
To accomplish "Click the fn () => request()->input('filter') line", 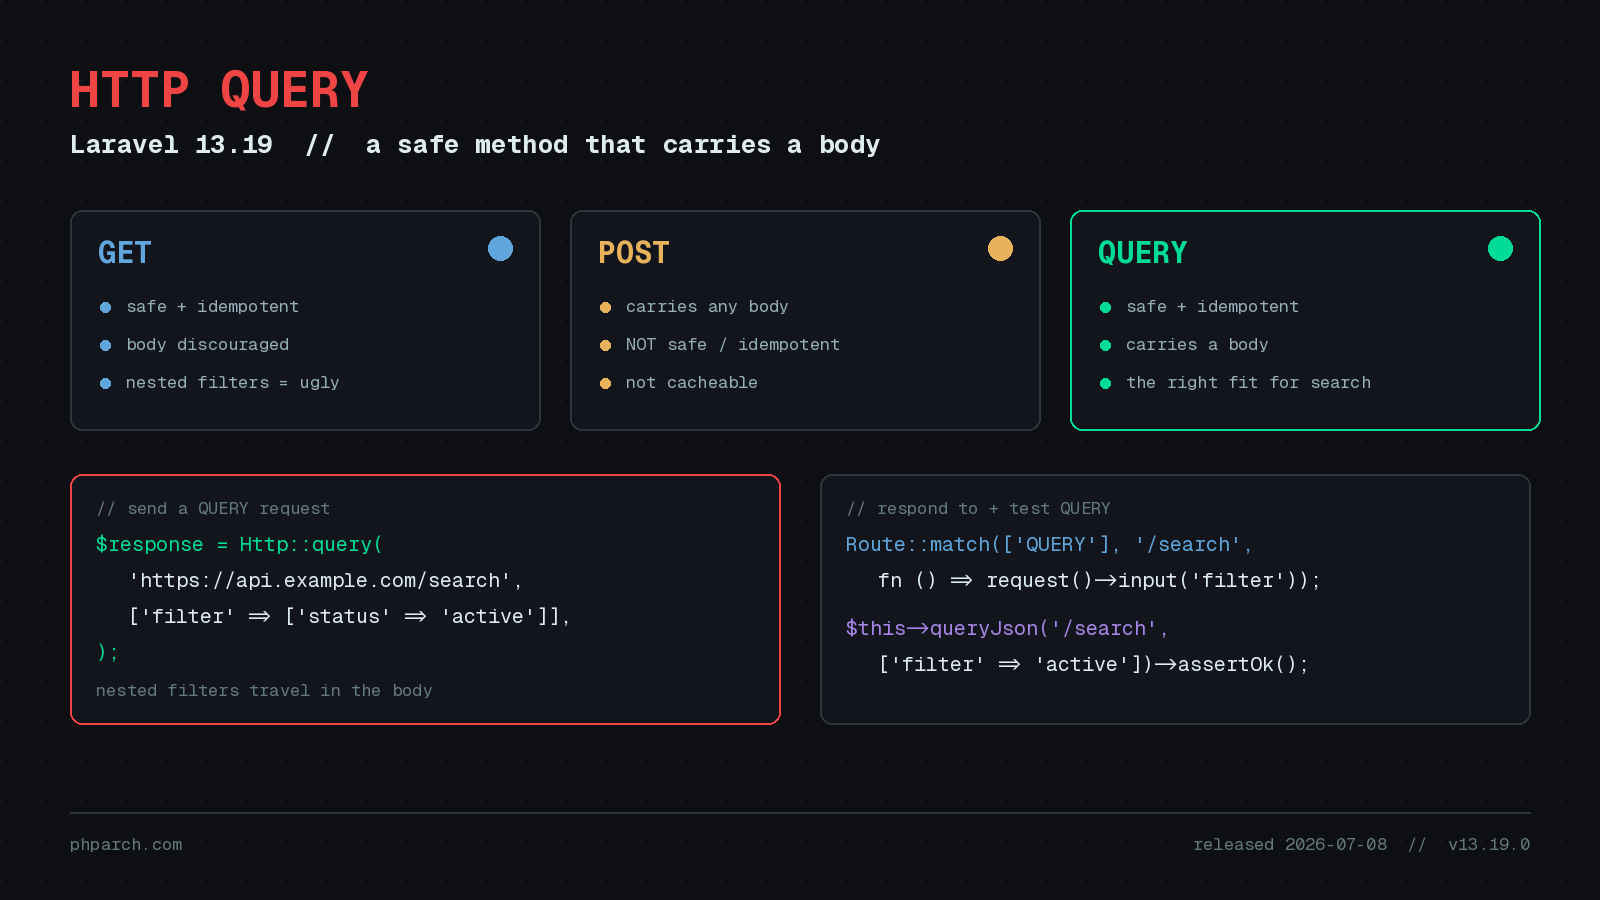I will (x=1099, y=581).
